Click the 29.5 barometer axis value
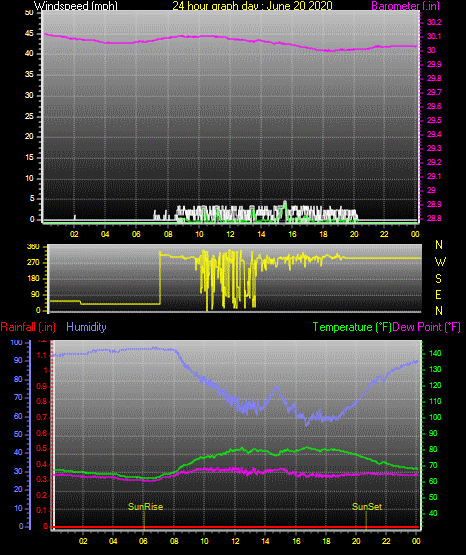466x555 pixels. point(434,120)
